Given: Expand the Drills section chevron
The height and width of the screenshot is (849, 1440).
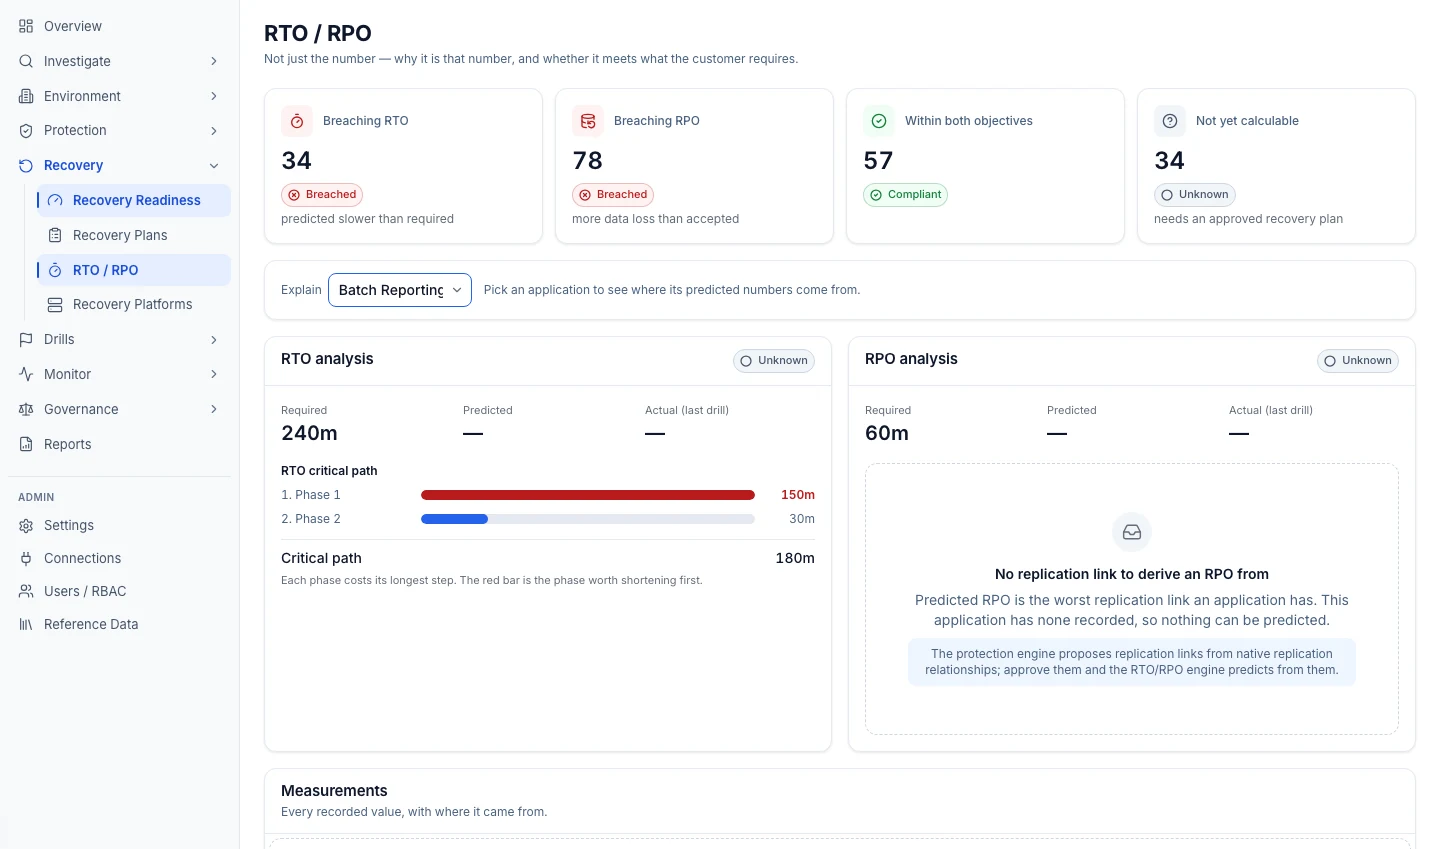Looking at the screenshot, I should (214, 339).
